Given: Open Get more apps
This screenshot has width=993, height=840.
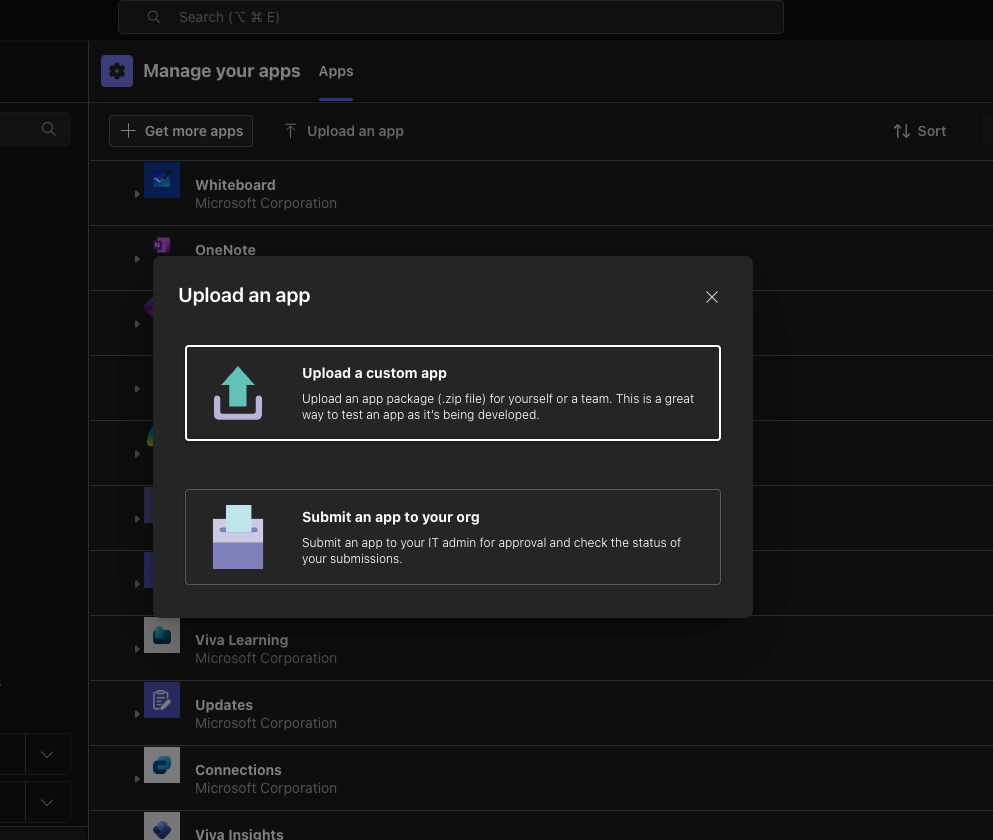Looking at the screenshot, I should 181,131.
